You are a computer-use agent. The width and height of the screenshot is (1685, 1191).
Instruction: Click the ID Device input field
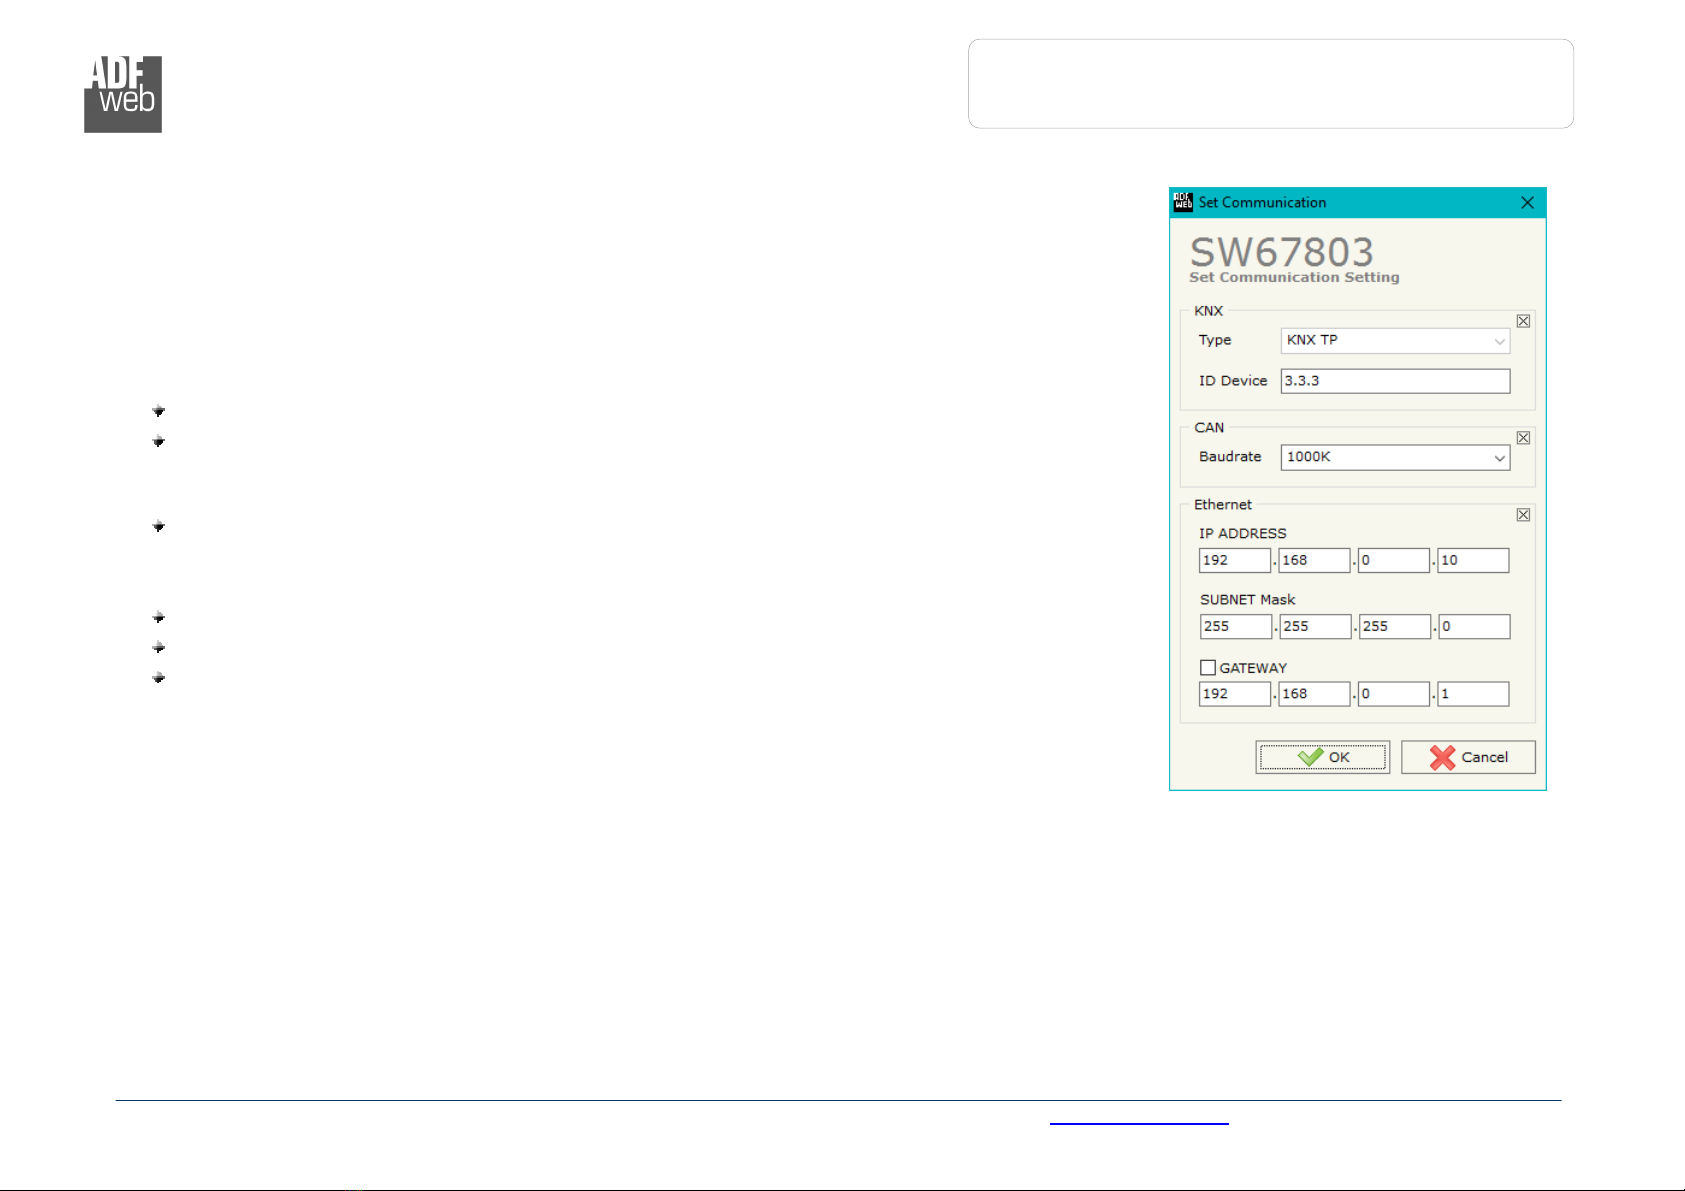(x=1395, y=381)
